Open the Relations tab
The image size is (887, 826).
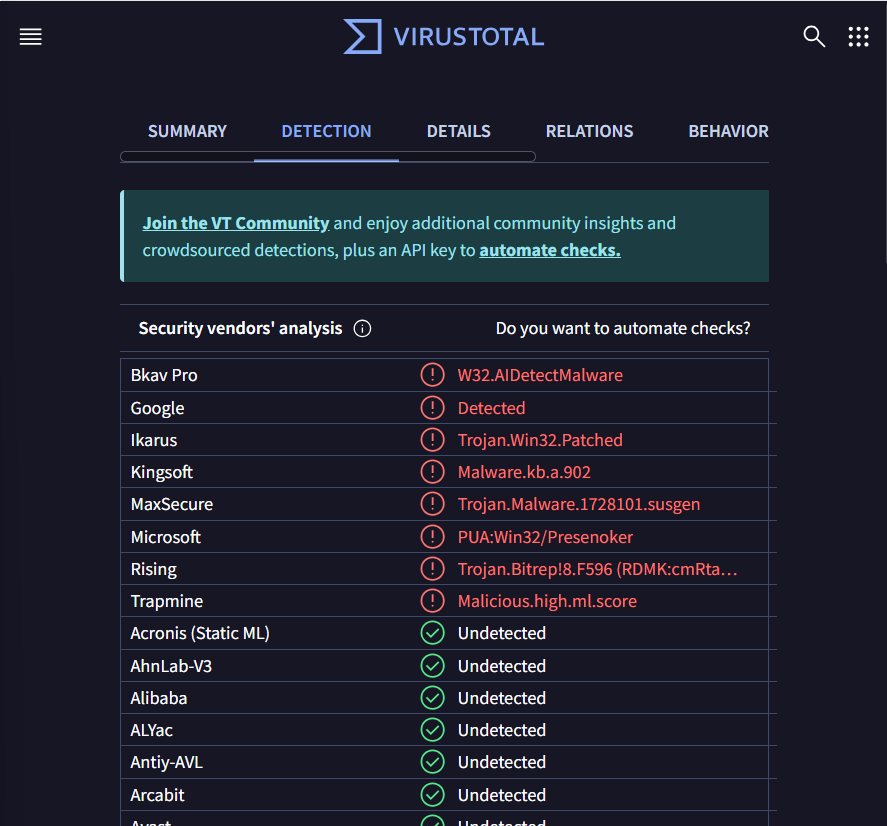pyautogui.click(x=589, y=131)
